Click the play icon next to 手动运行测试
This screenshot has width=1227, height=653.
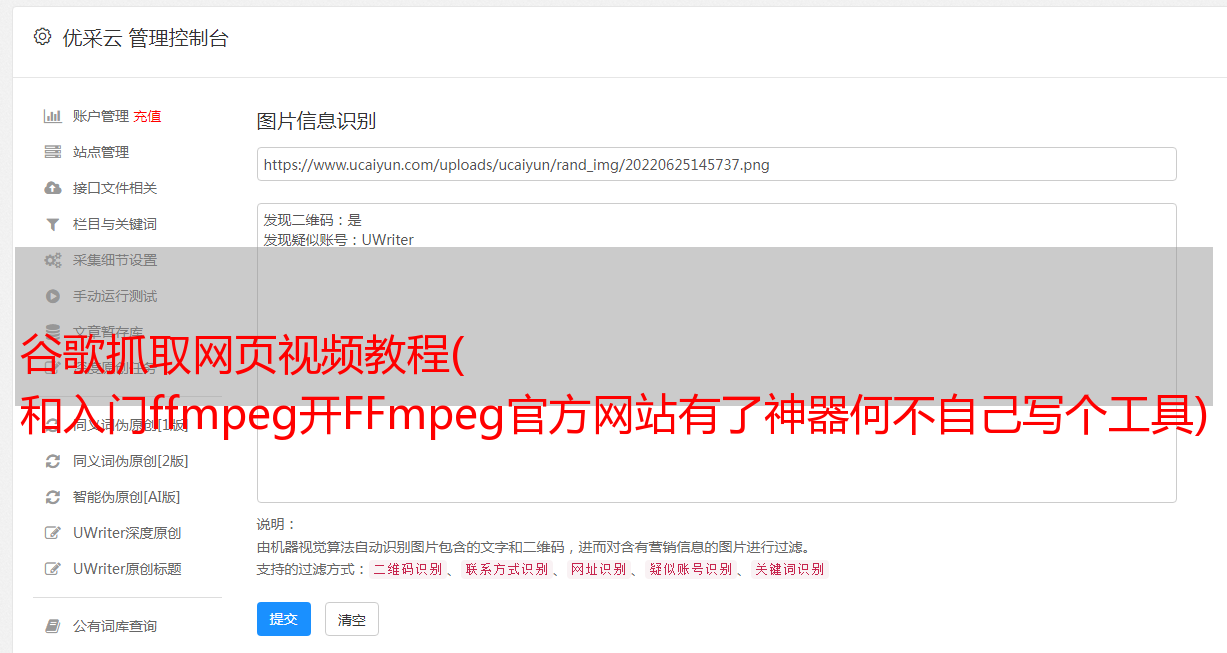(x=53, y=296)
